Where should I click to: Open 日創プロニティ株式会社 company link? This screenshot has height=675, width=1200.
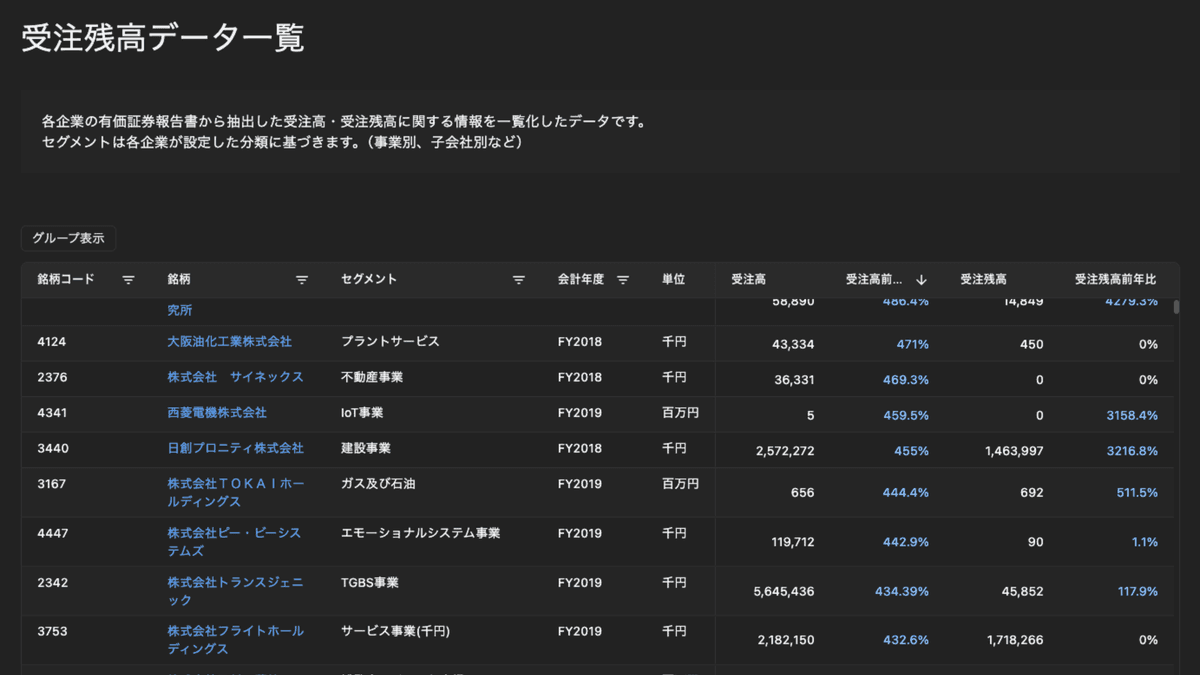tap(235, 449)
